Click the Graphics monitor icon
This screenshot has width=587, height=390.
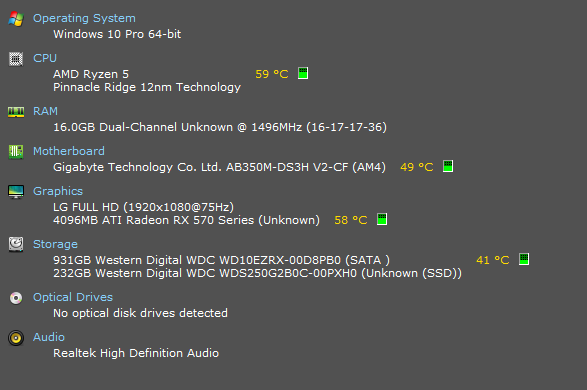(16, 192)
